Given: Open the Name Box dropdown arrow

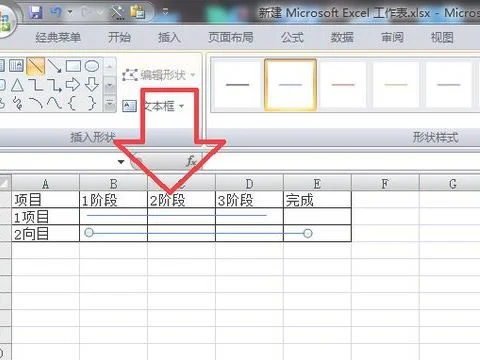Looking at the screenshot, I should tap(121, 162).
